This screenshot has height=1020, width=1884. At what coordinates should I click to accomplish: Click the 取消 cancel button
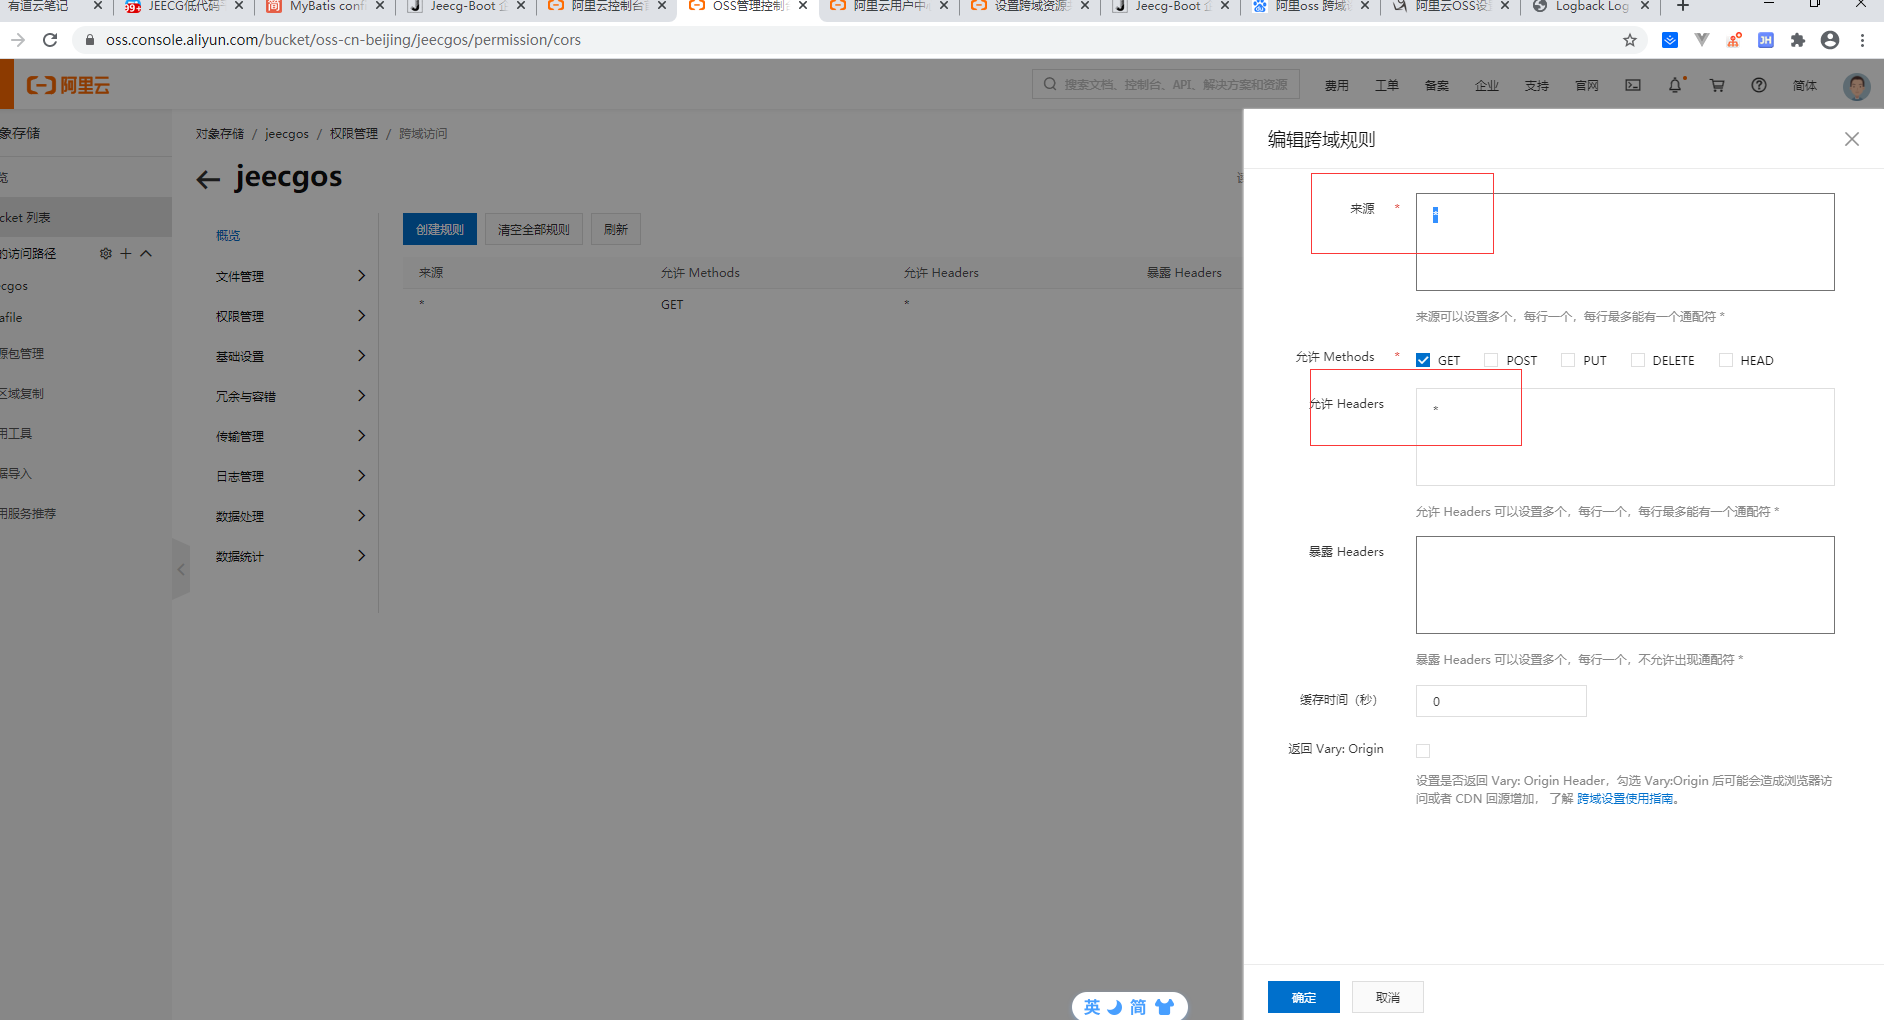(x=1388, y=997)
